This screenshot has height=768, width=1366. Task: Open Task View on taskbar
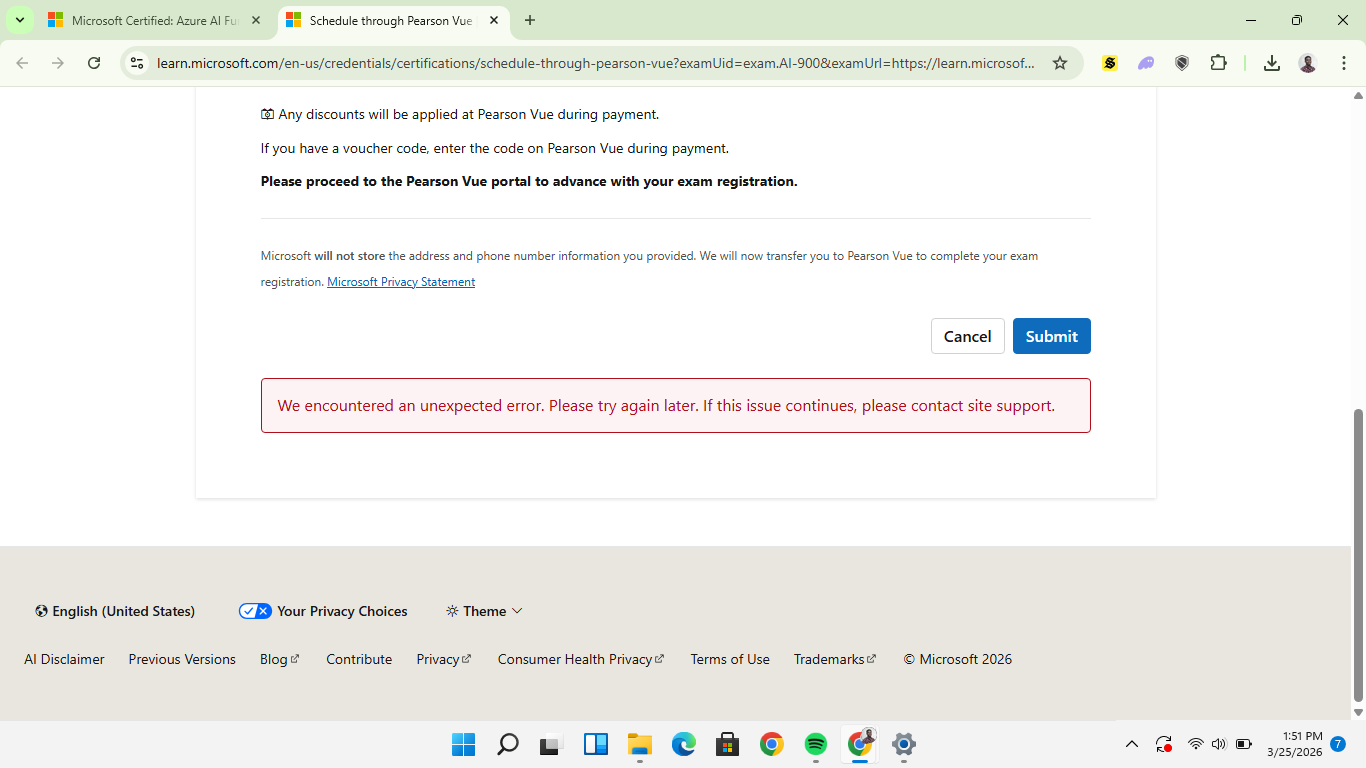(x=551, y=744)
